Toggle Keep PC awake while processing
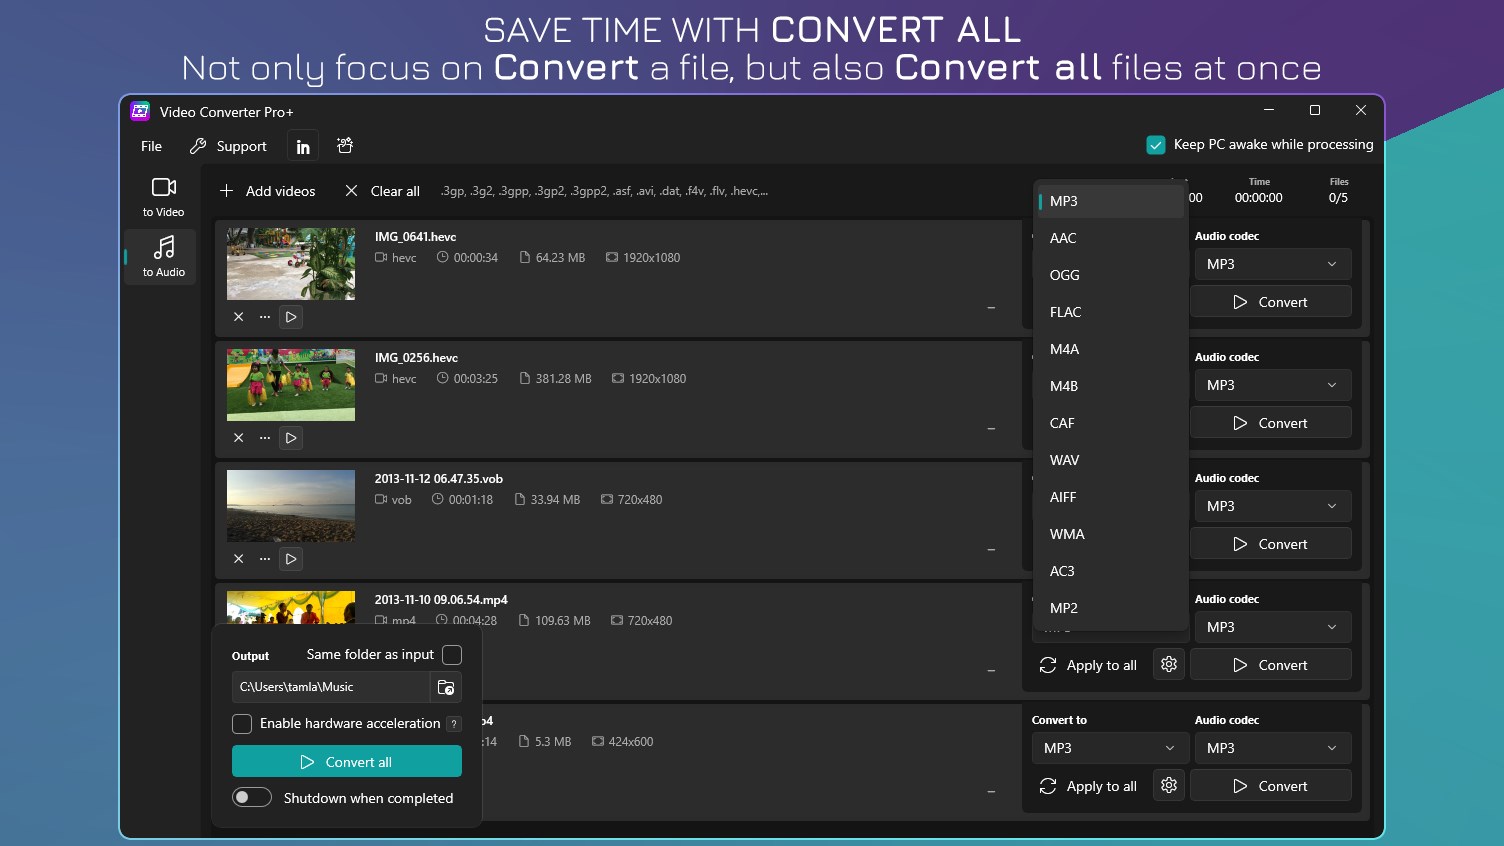 (1156, 145)
